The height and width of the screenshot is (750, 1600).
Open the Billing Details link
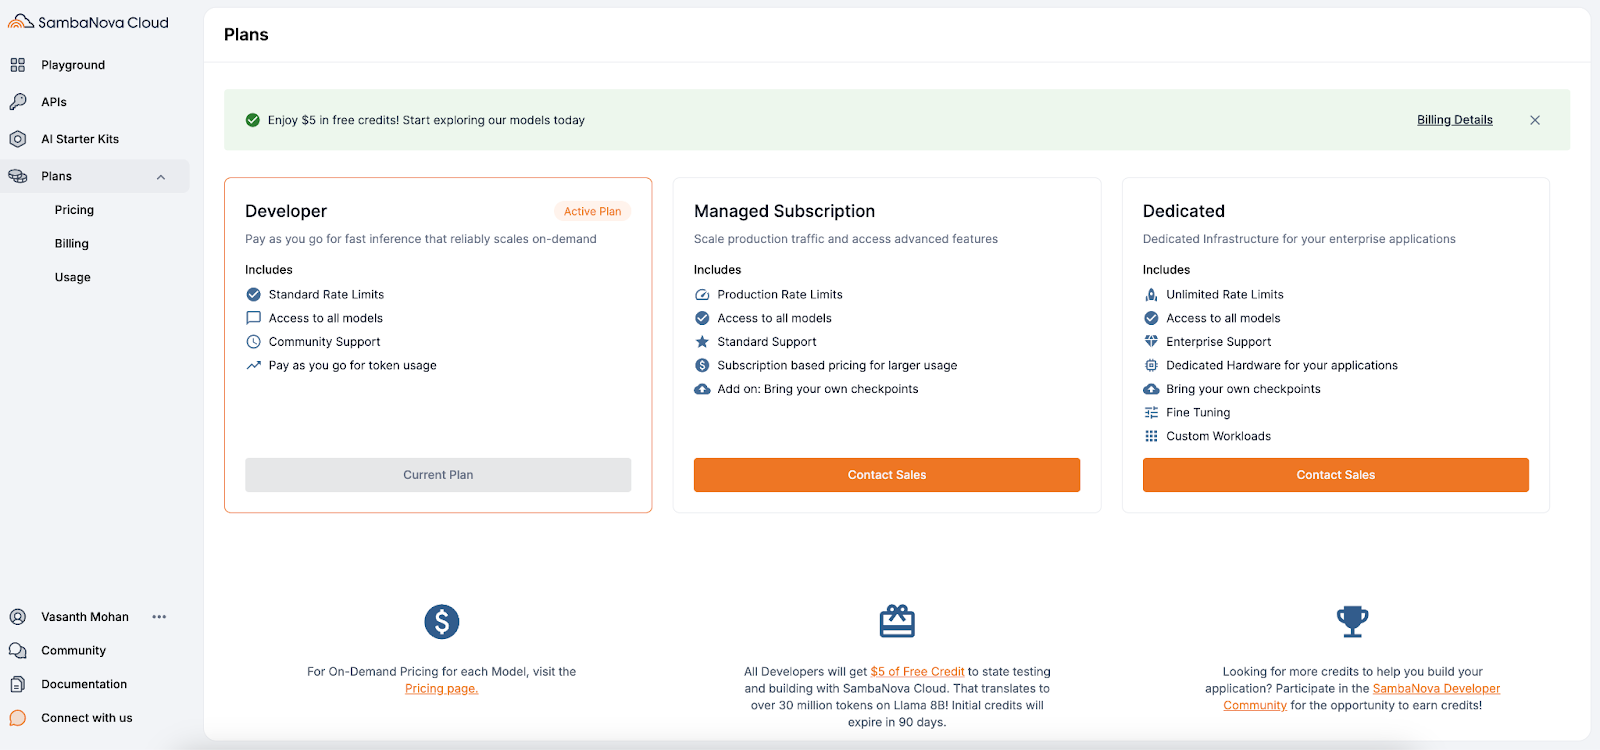(1454, 119)
